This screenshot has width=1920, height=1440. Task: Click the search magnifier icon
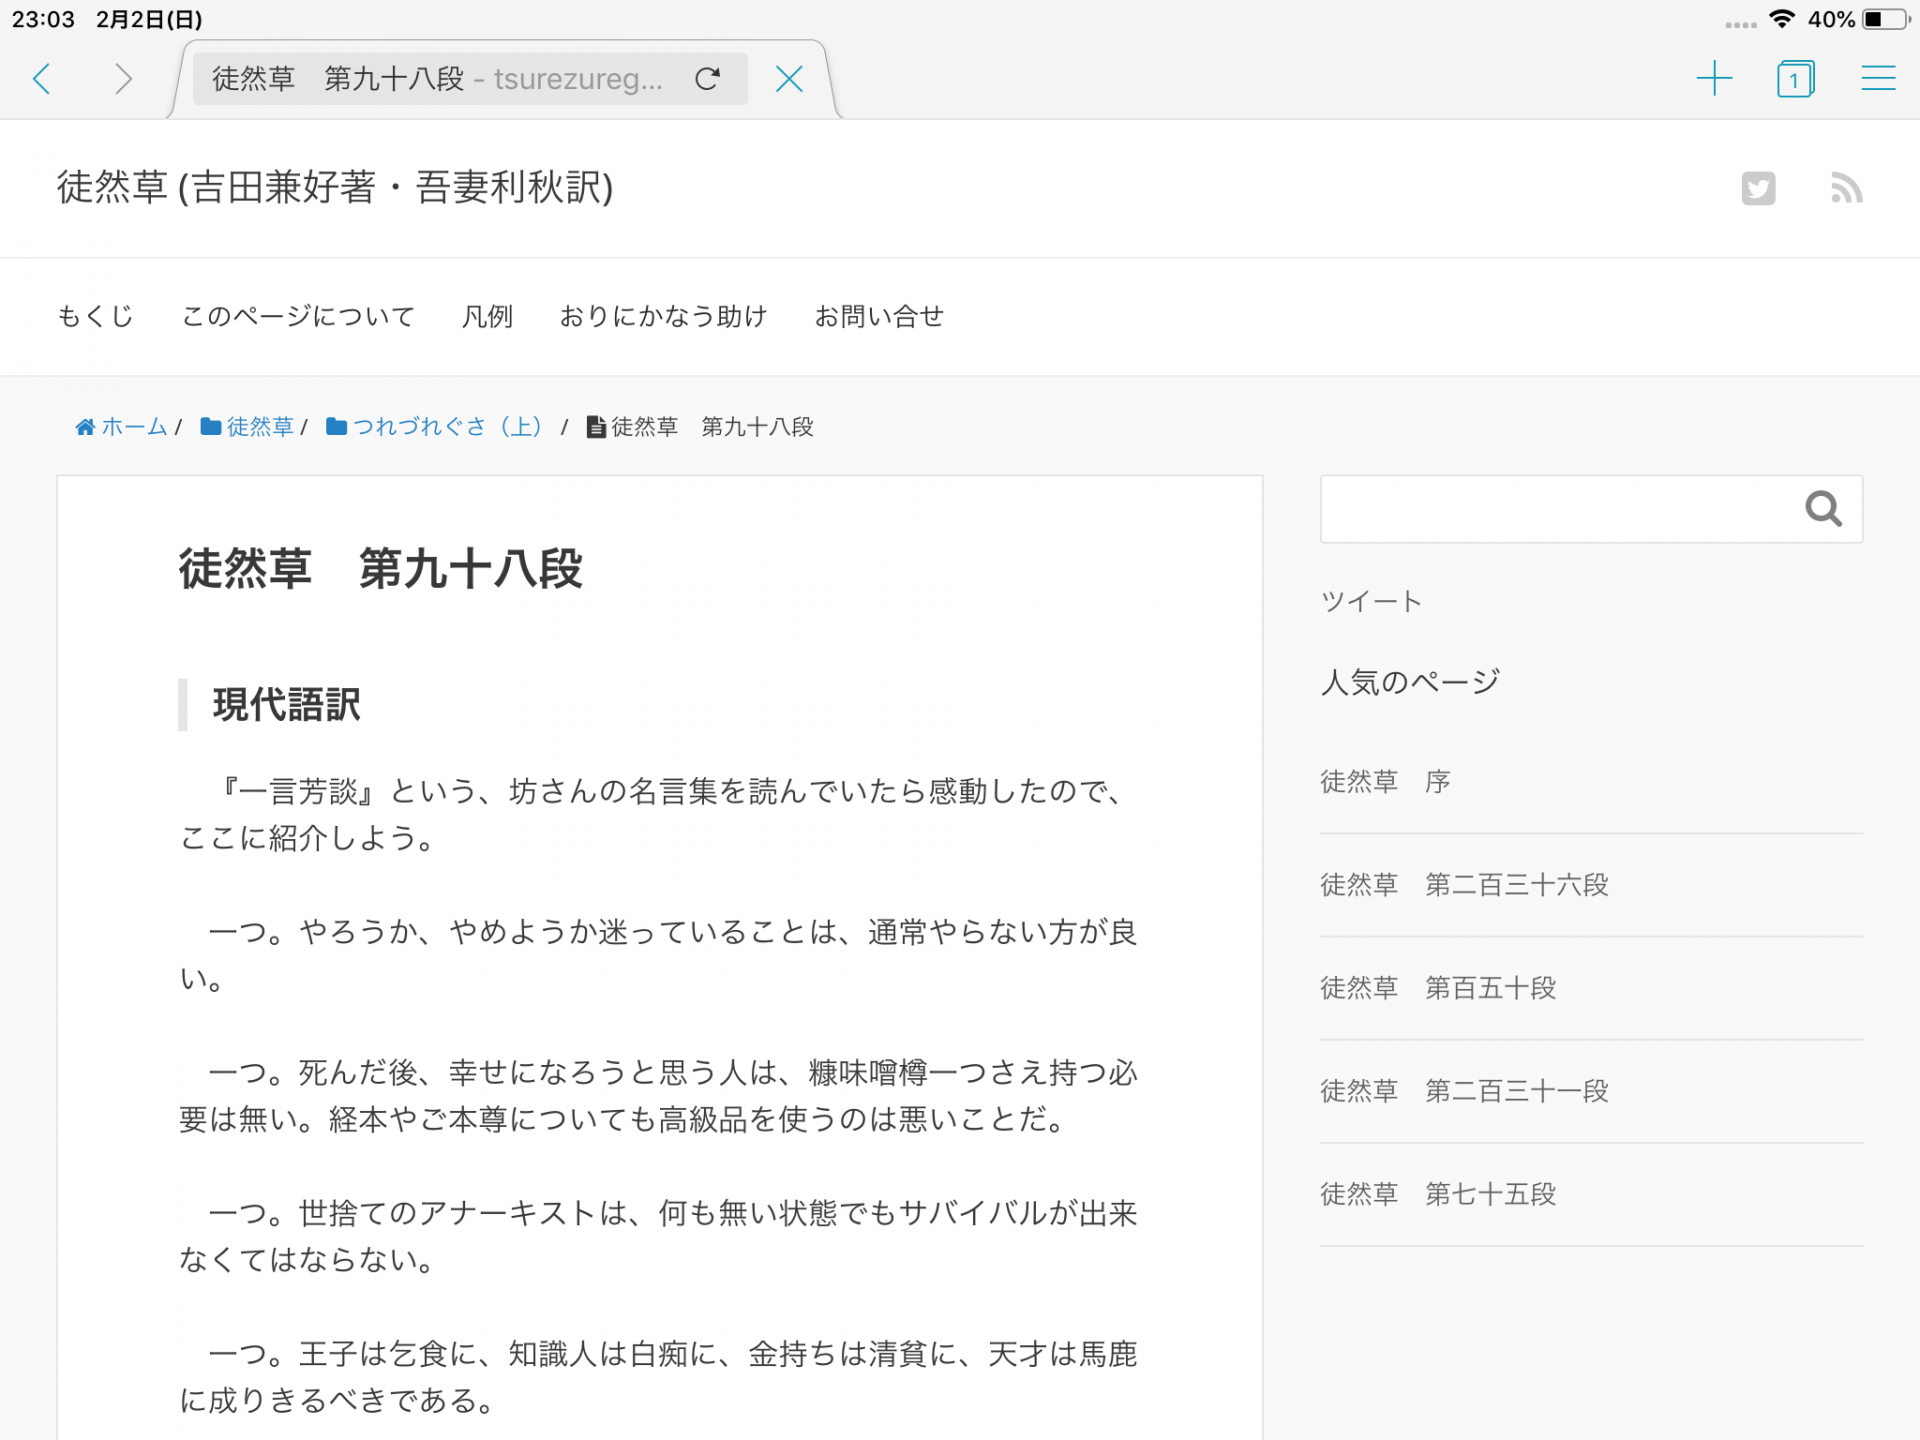click(x=1823, y=509)
